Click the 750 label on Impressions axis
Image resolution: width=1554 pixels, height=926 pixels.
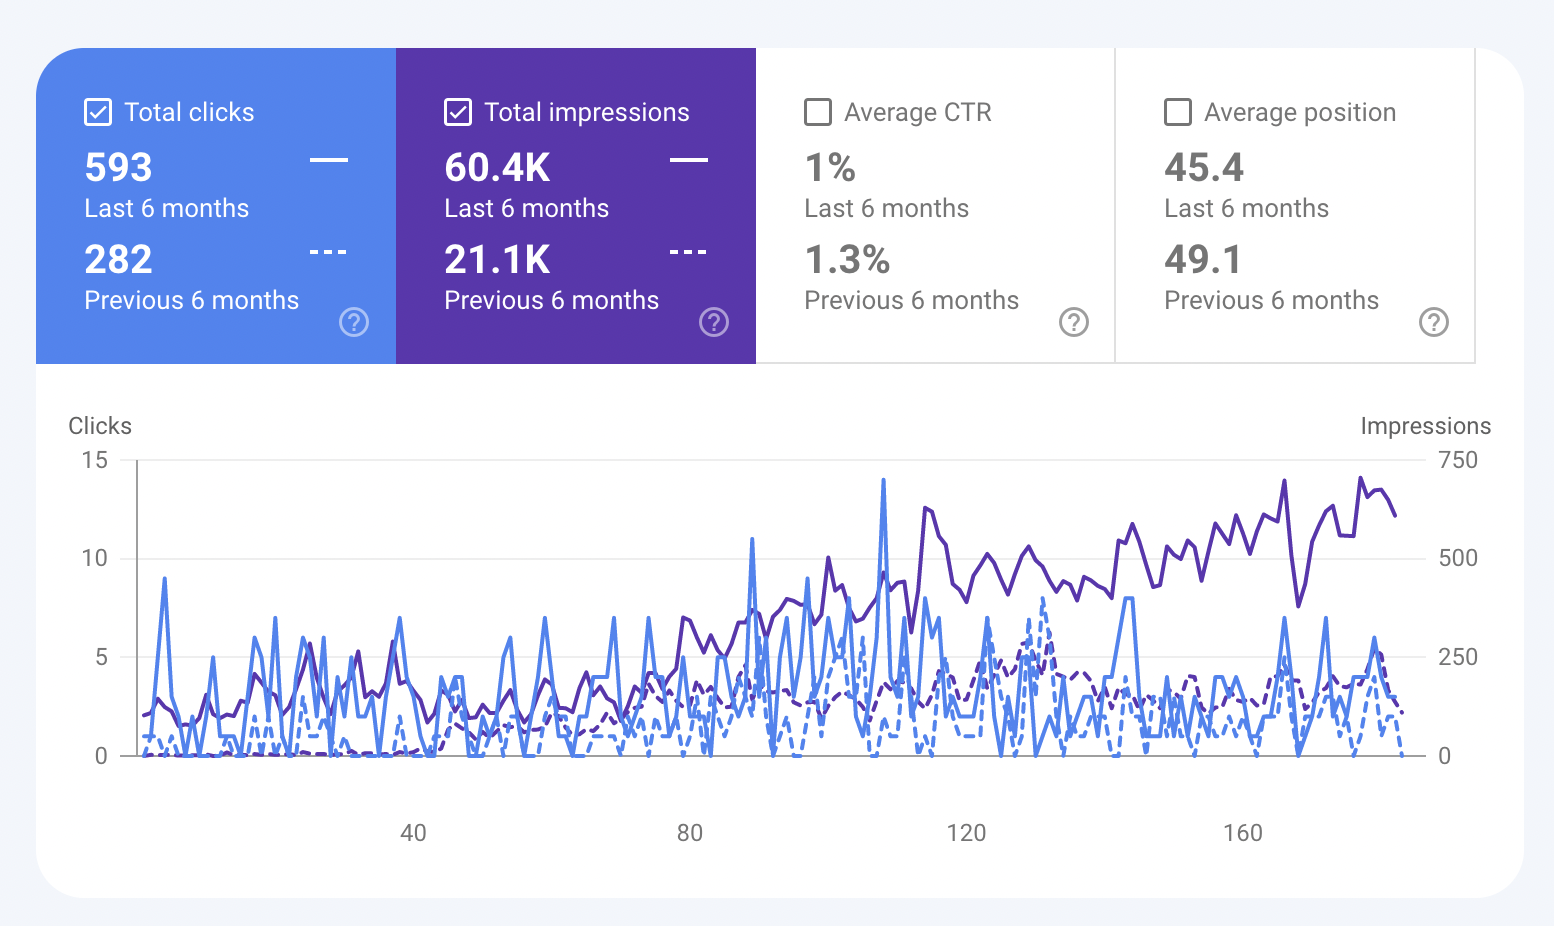(x=1458, y=460)
